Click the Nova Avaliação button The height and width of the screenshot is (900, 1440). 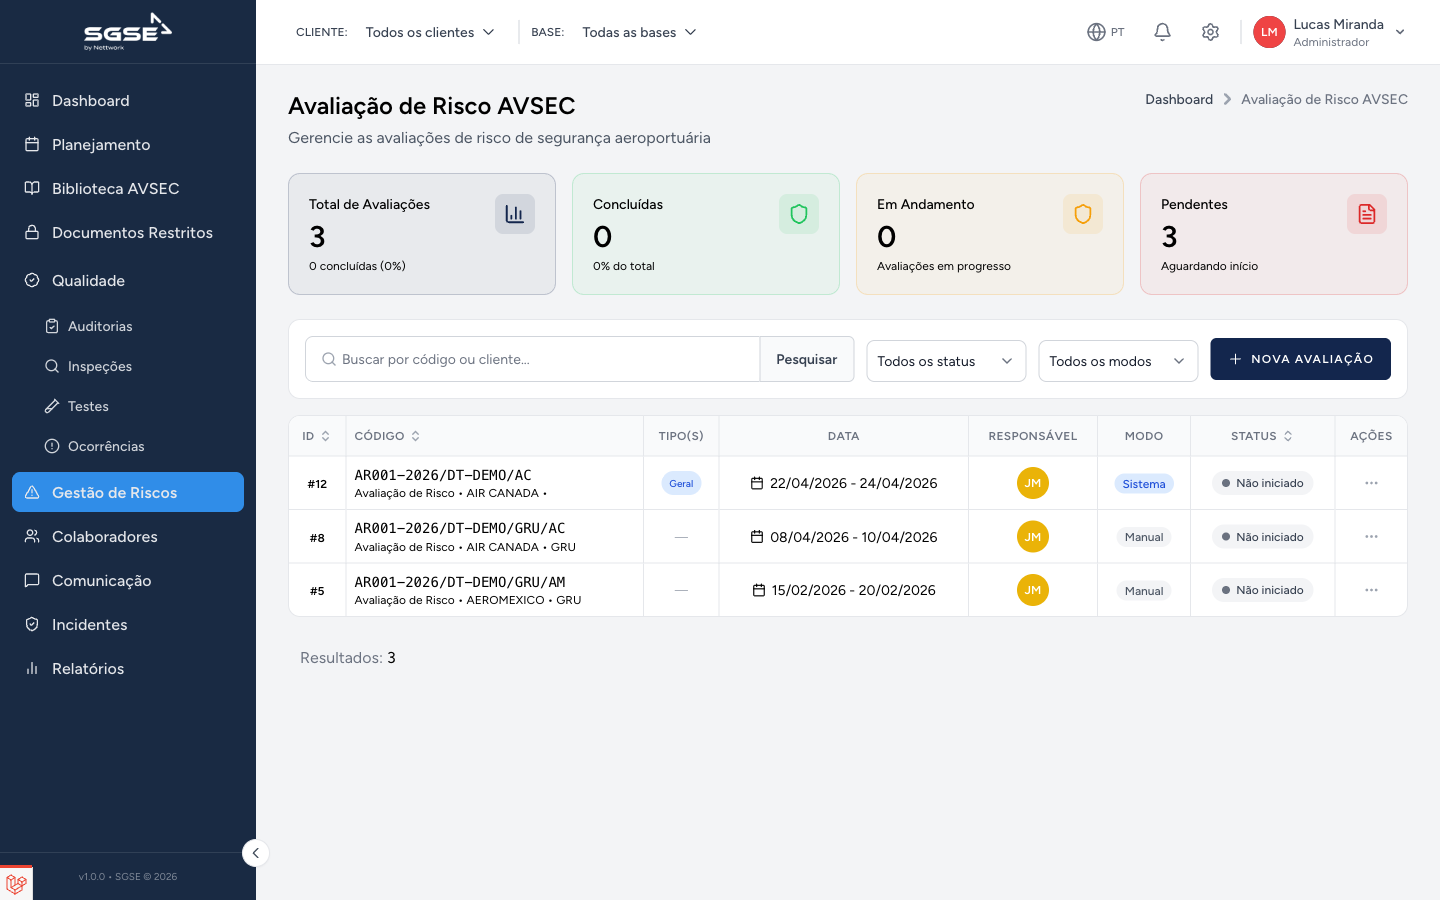tap(1300, 359)
